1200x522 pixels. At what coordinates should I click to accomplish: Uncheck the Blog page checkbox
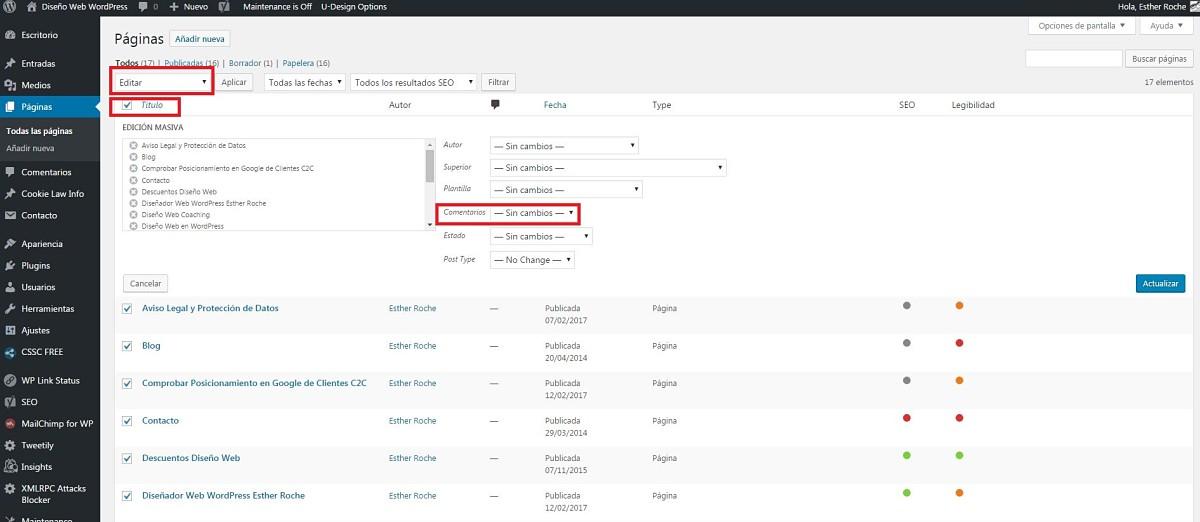(127, 346)
